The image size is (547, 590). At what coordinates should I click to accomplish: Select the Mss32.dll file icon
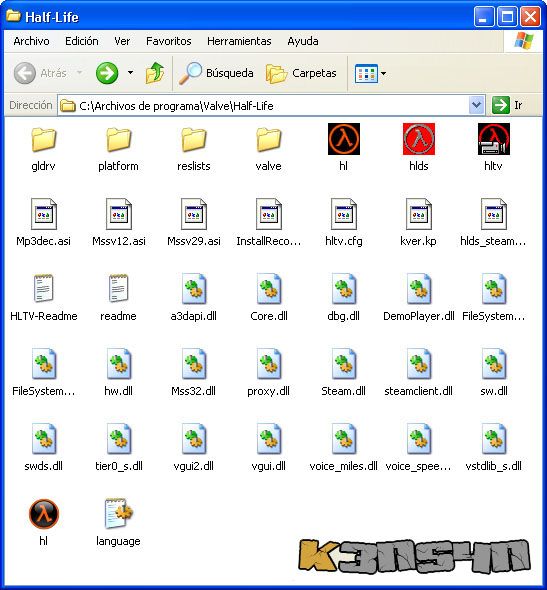(194, 363)
